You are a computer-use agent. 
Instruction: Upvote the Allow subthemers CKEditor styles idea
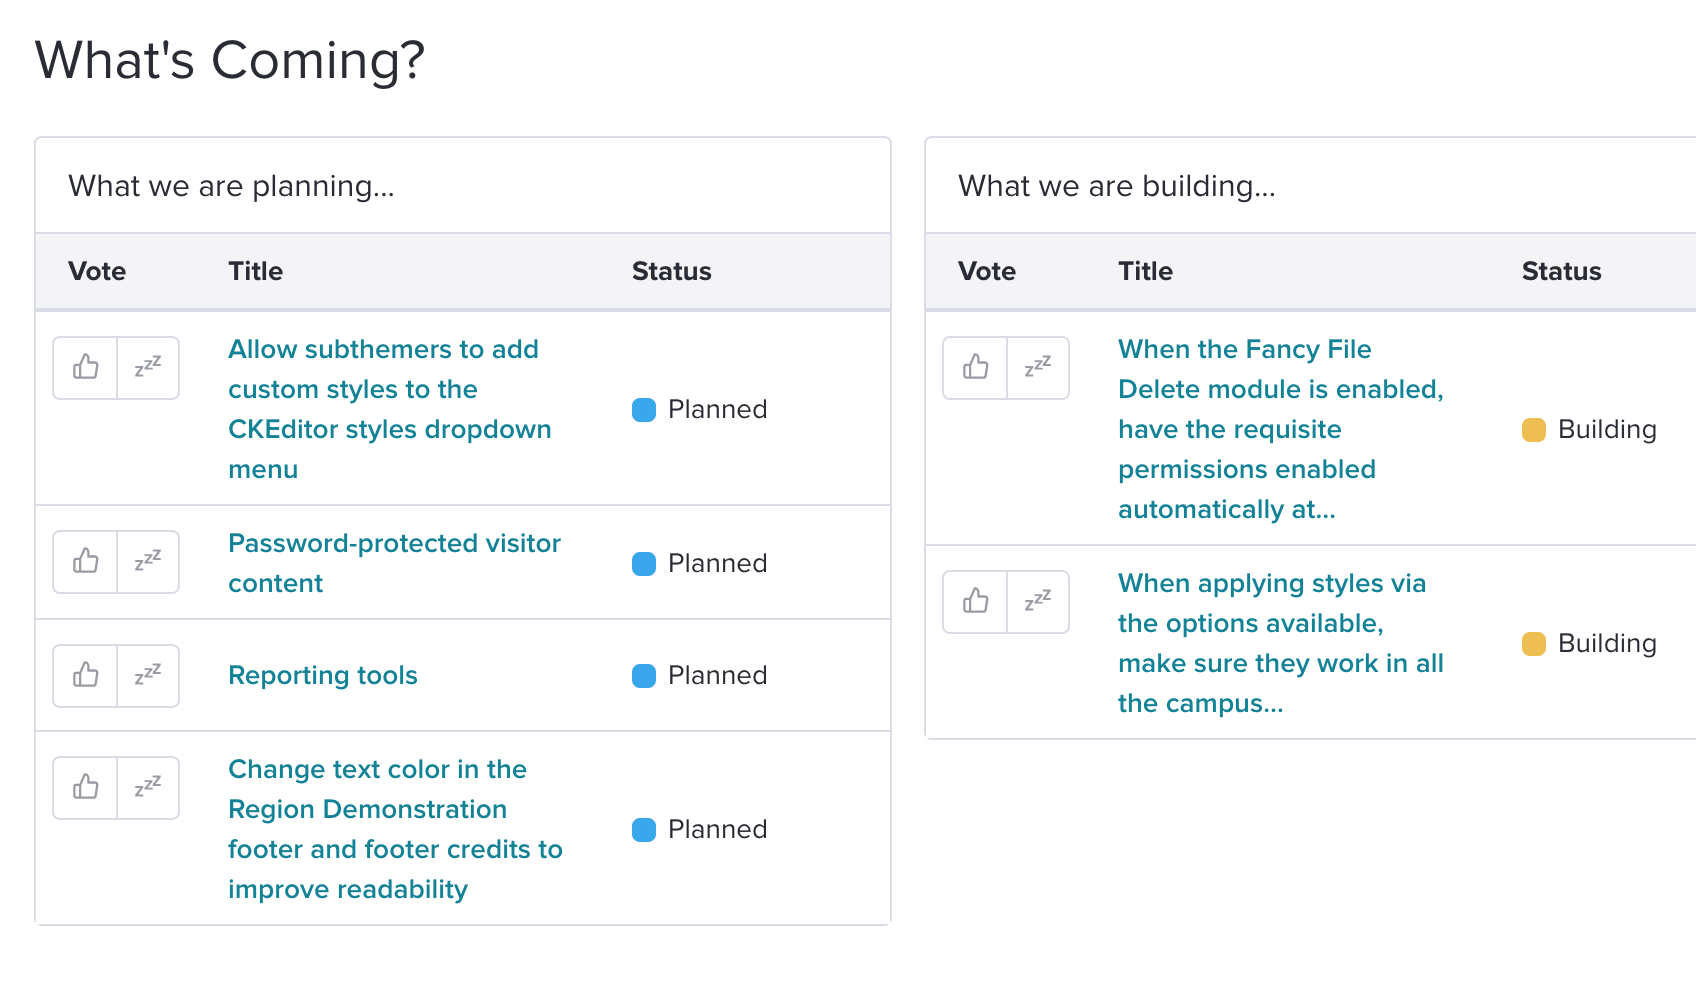pos(86,368)
